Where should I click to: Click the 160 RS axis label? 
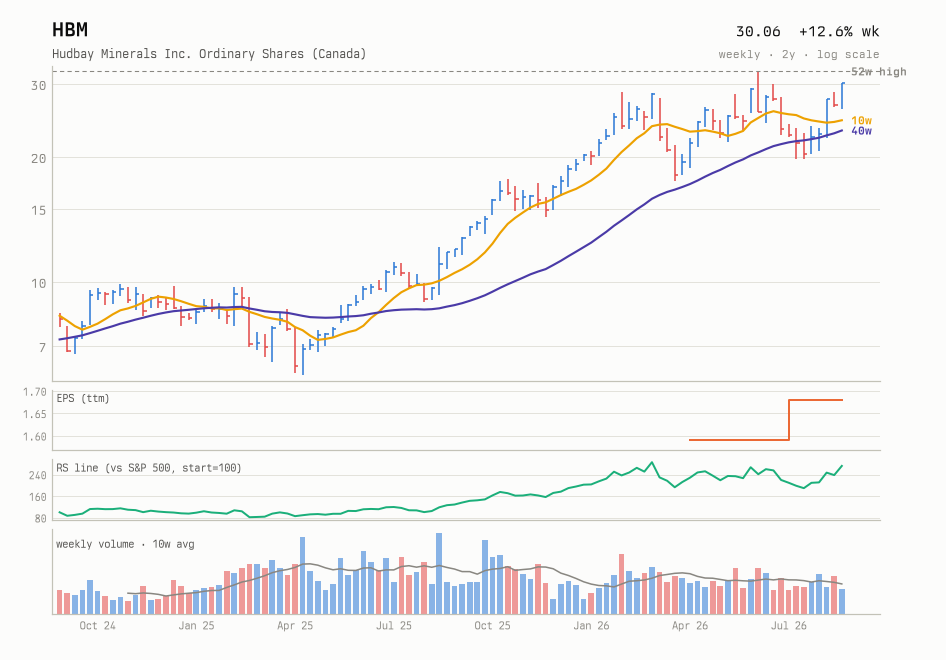point(37,498)
